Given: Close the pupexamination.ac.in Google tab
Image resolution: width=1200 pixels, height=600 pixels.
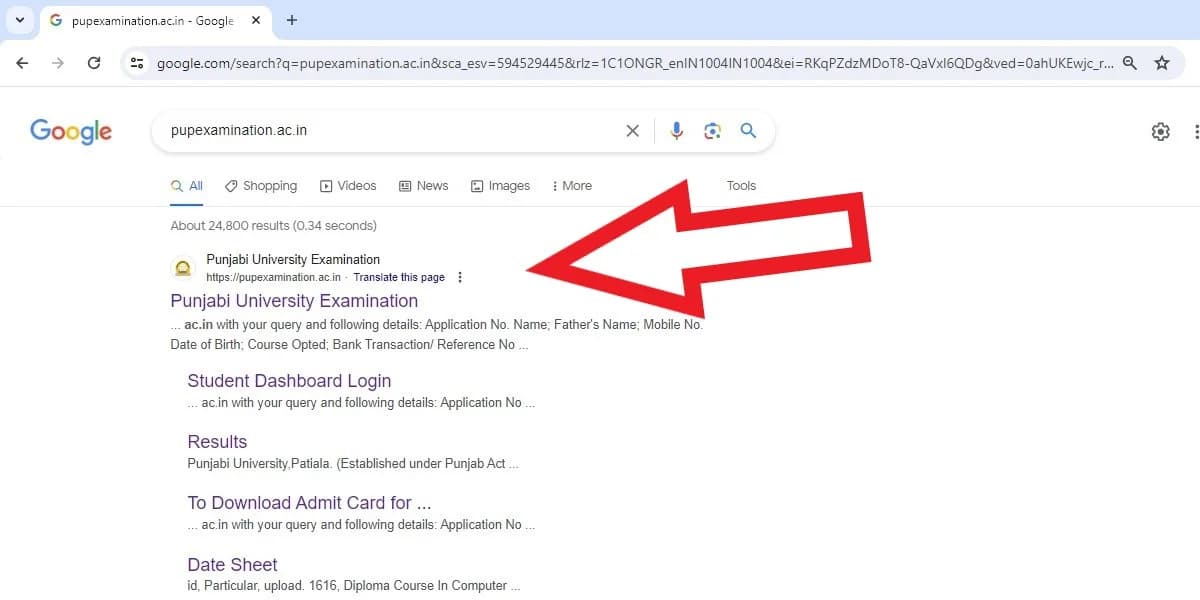Looking at the screenshot, I should pos(254,20).
